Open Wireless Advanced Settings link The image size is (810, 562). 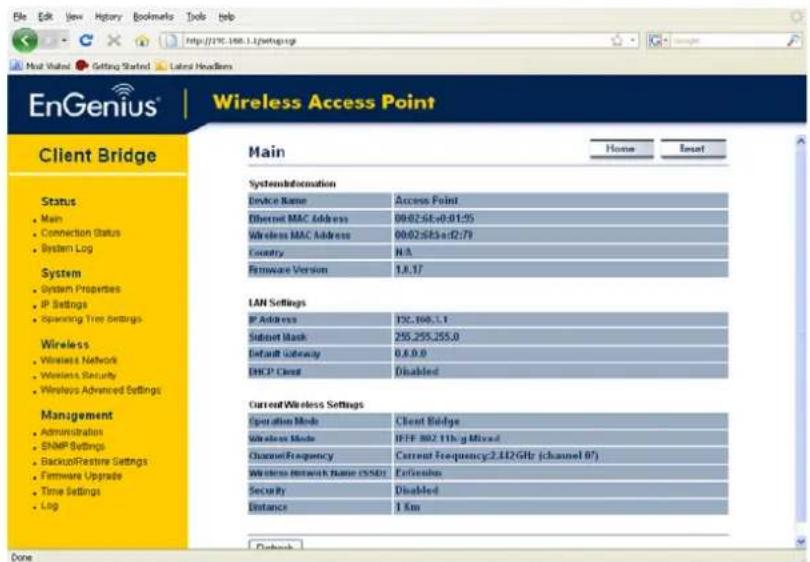tap(101, 390)
